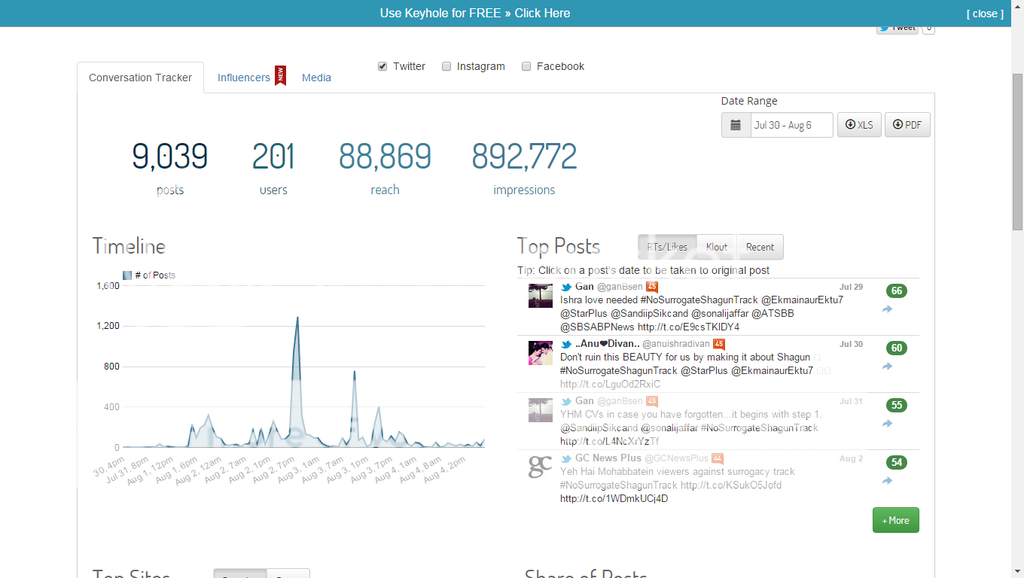Enable the Instagram checkbox

pyautogui.click(x=447, y=67)
